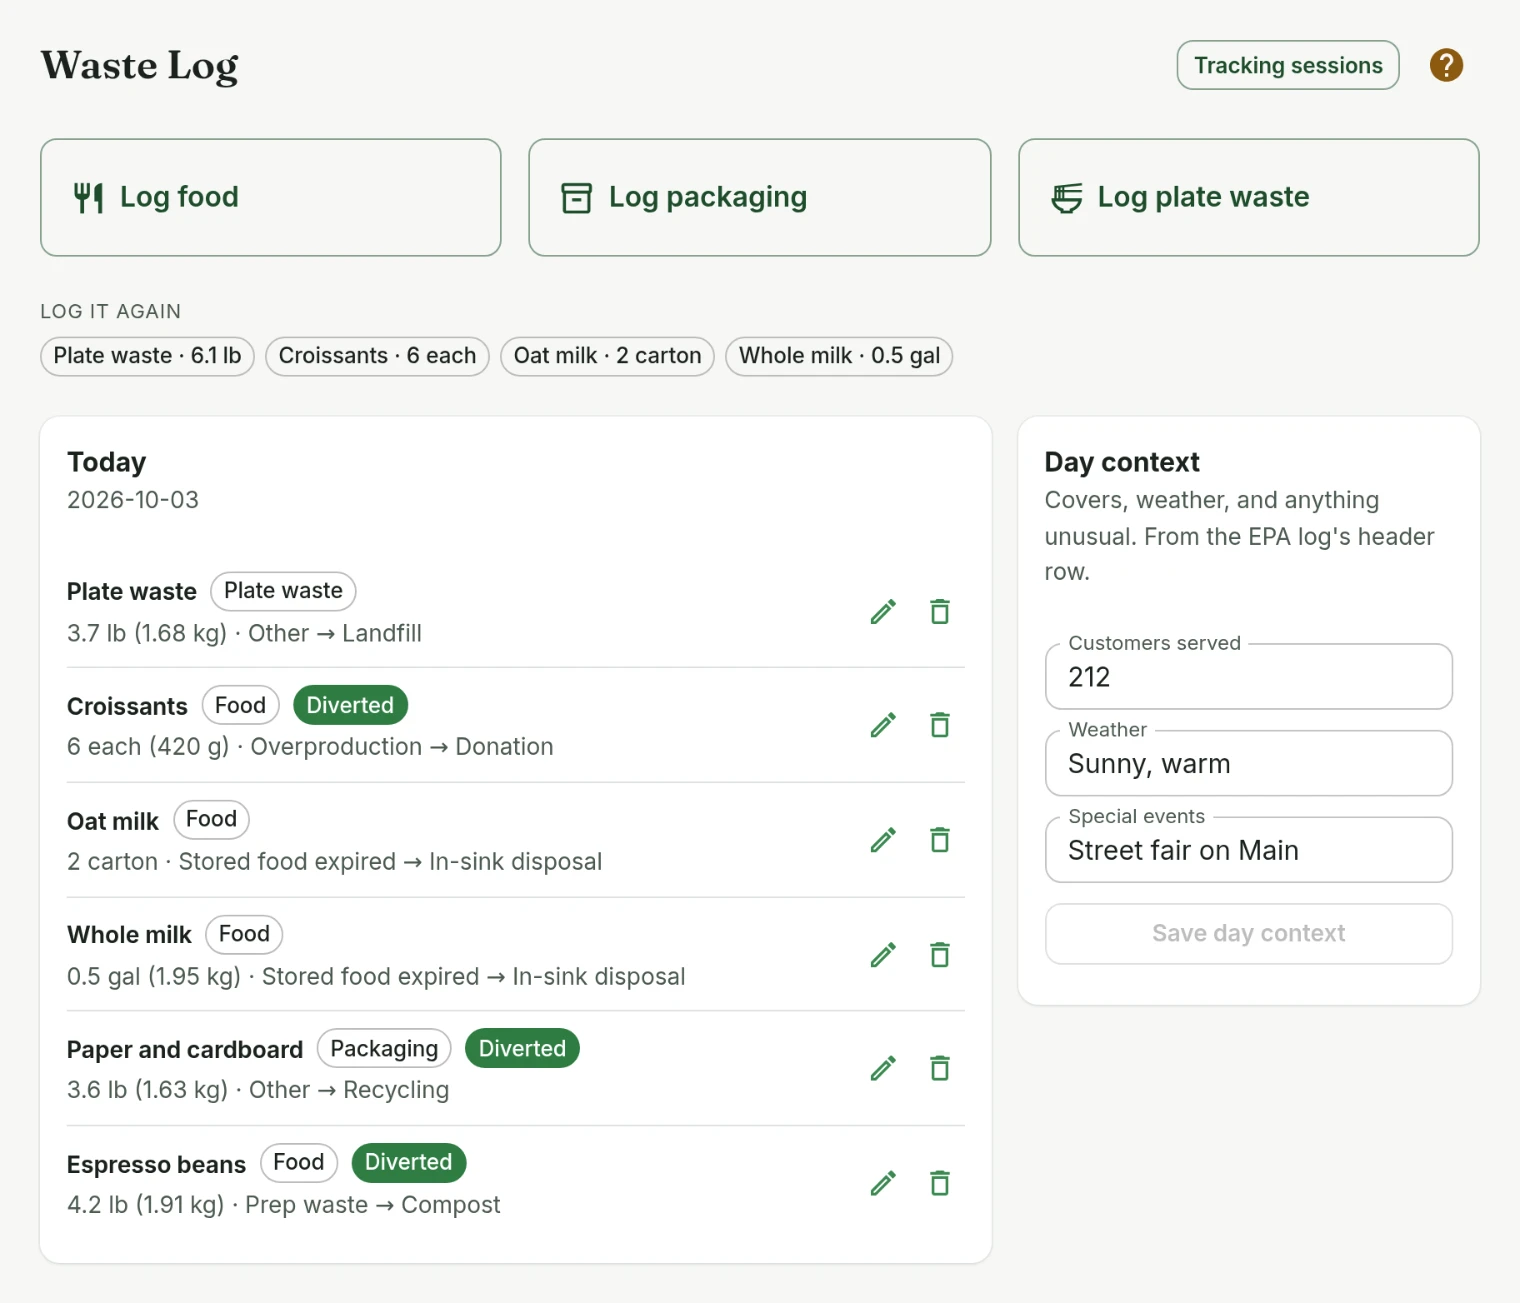Edit the Plate waste entry

point(883,612)
